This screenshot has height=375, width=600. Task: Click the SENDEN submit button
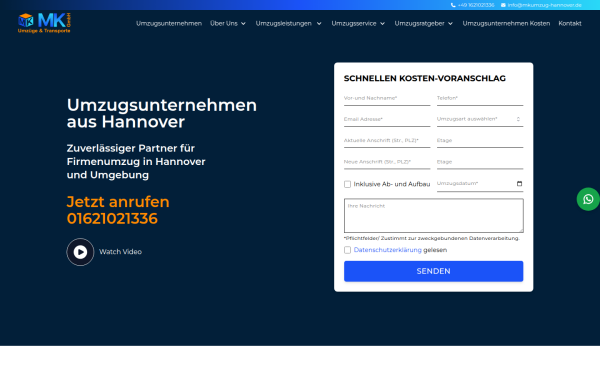coord(434,271)
